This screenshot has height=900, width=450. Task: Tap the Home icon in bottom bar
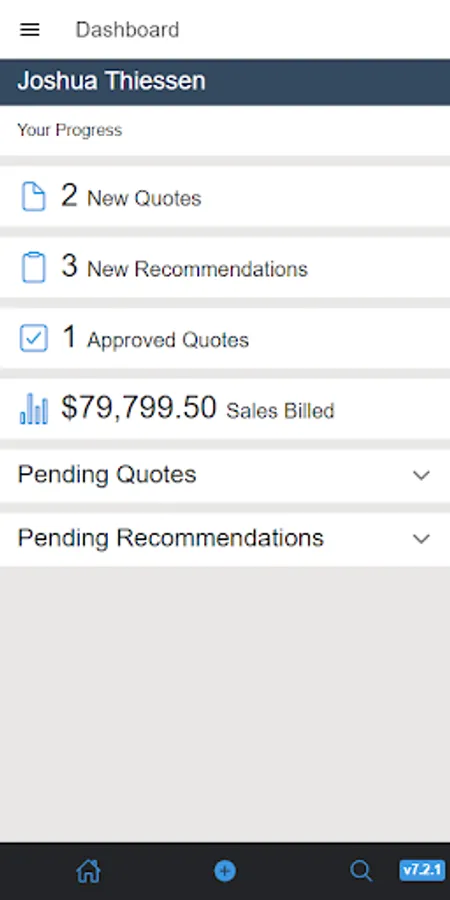(88, 871)
